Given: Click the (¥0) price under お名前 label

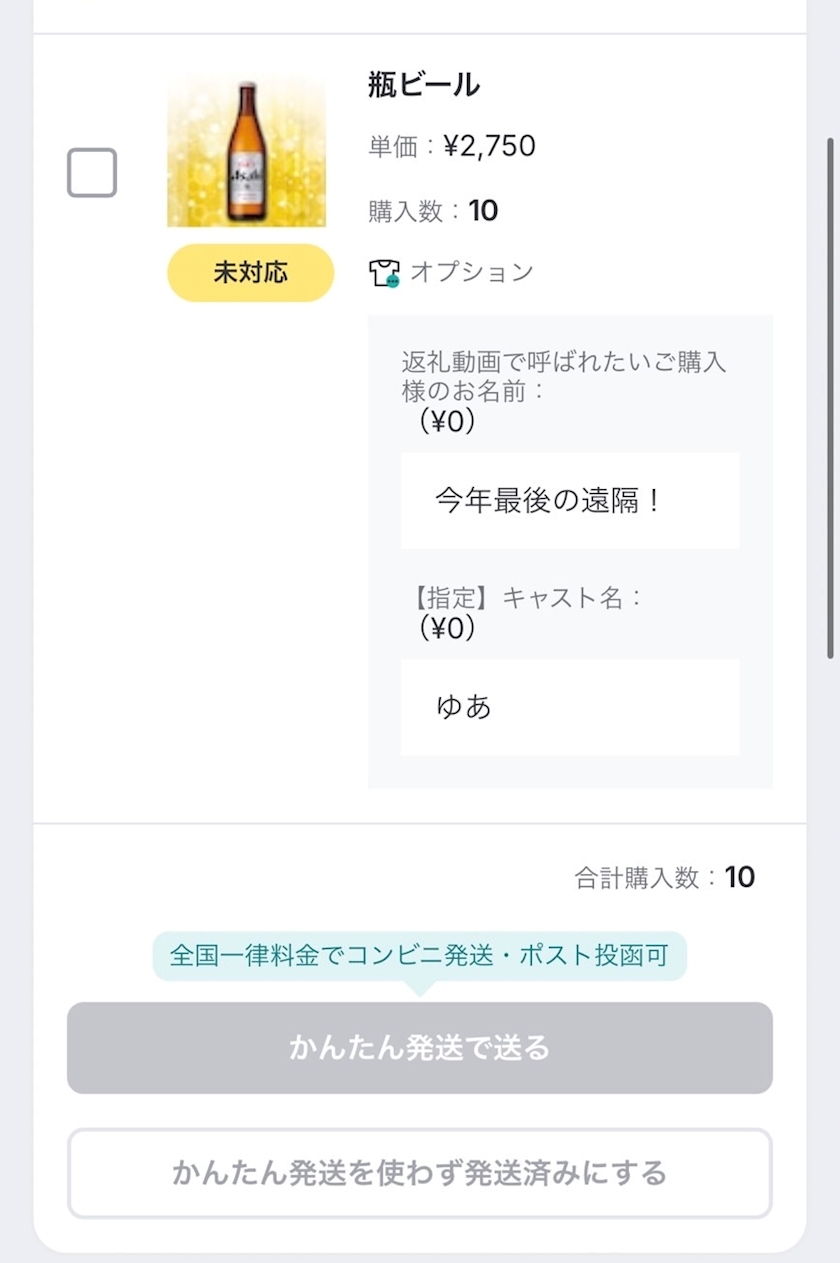Looking at the screenshot, I should [446, 422].
